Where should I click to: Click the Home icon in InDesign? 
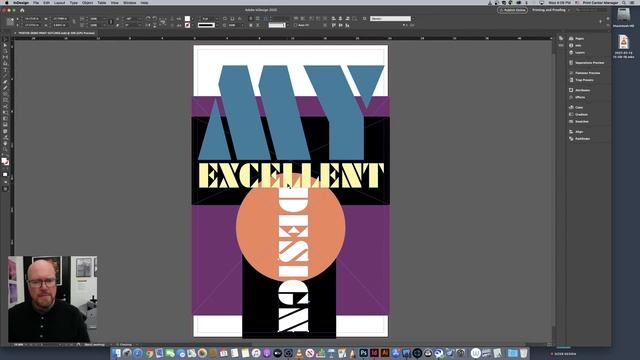tap(22, 10)
